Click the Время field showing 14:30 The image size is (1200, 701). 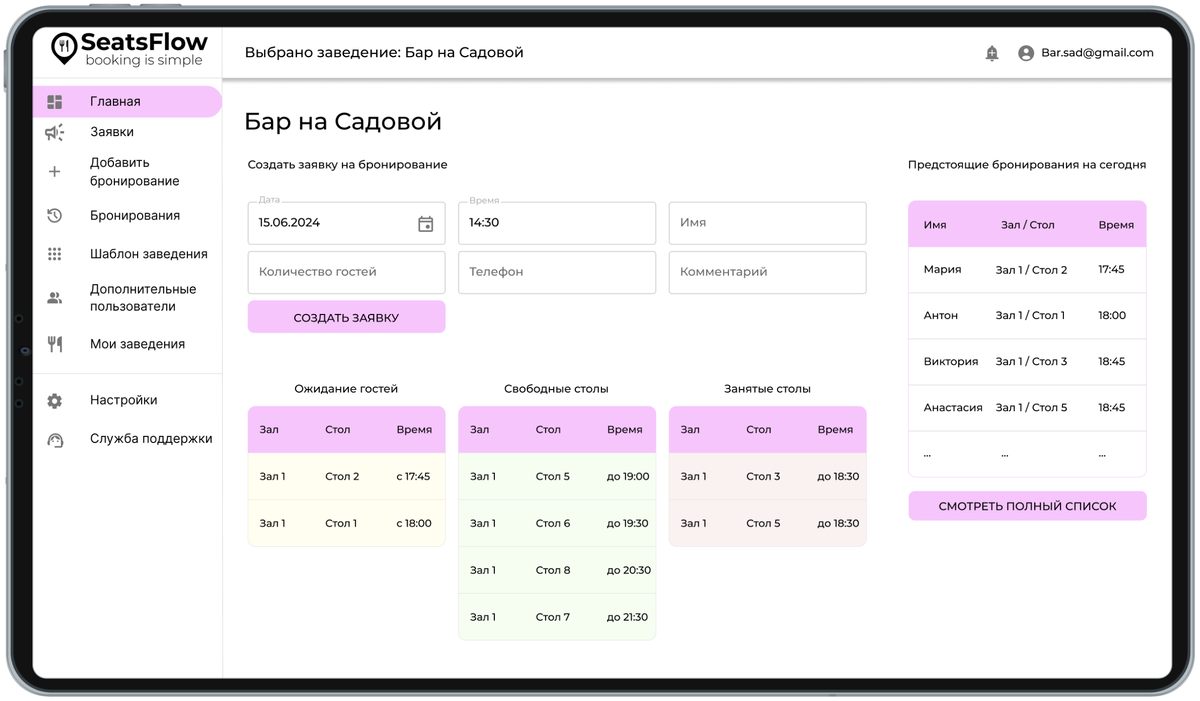coord(557,223)
